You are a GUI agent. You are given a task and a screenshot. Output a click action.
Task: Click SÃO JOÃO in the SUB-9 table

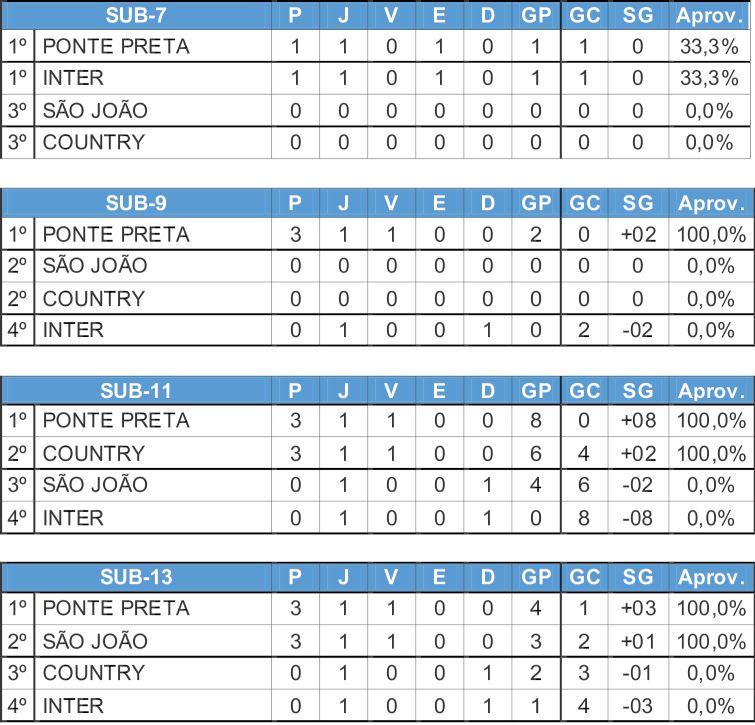coord(95,265)
